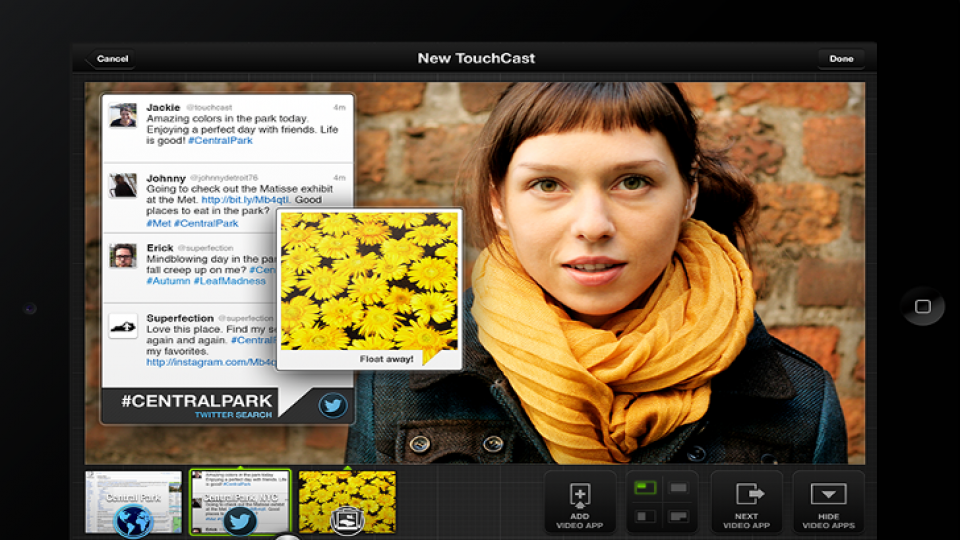
Task: Click the floating yellow flowers photo
Action: [369, 281]
